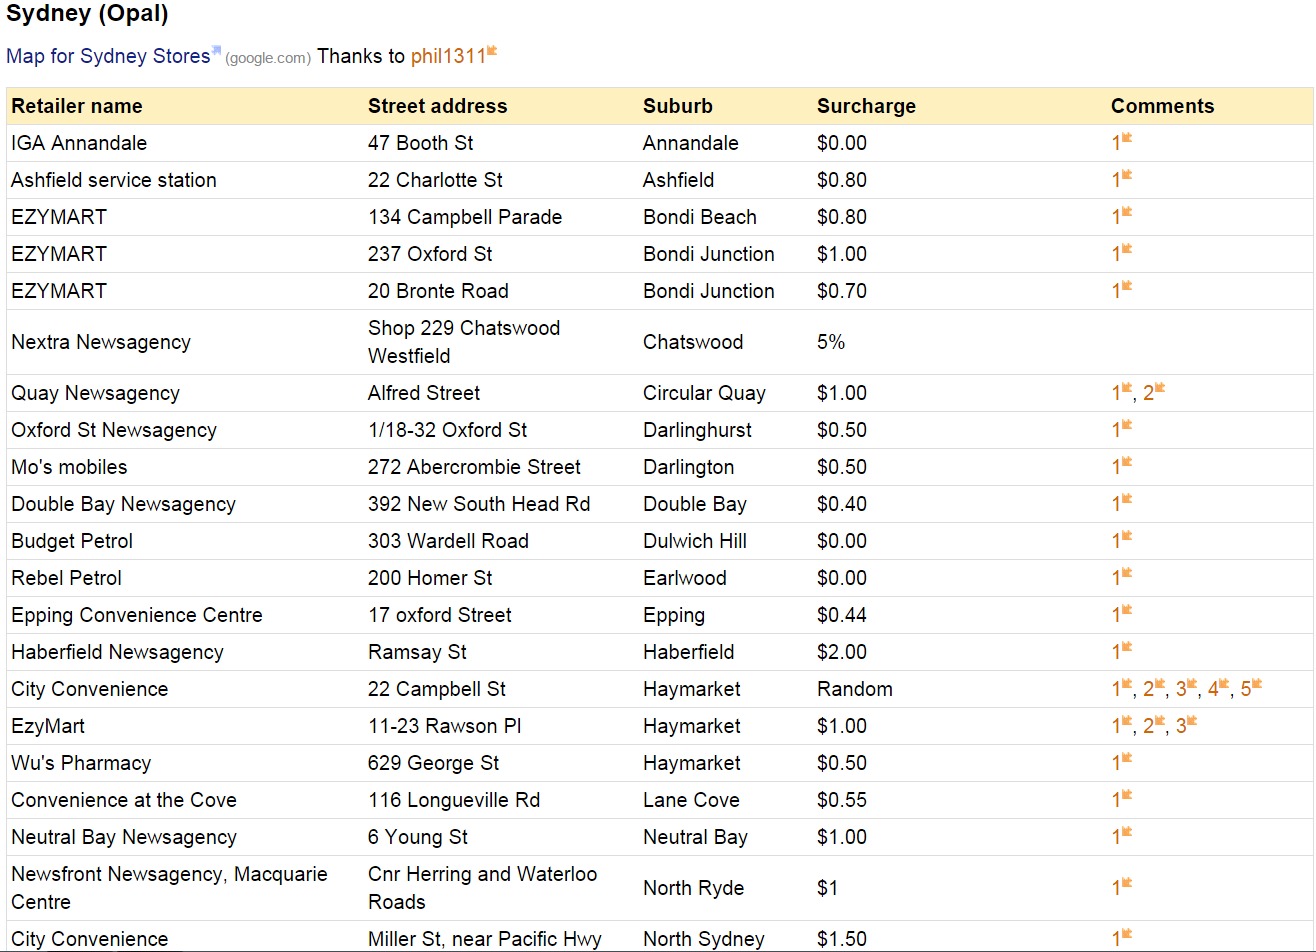Select the 6 Young St address
This screenshot has height=952, width=1316.
[x=418, y=837]
